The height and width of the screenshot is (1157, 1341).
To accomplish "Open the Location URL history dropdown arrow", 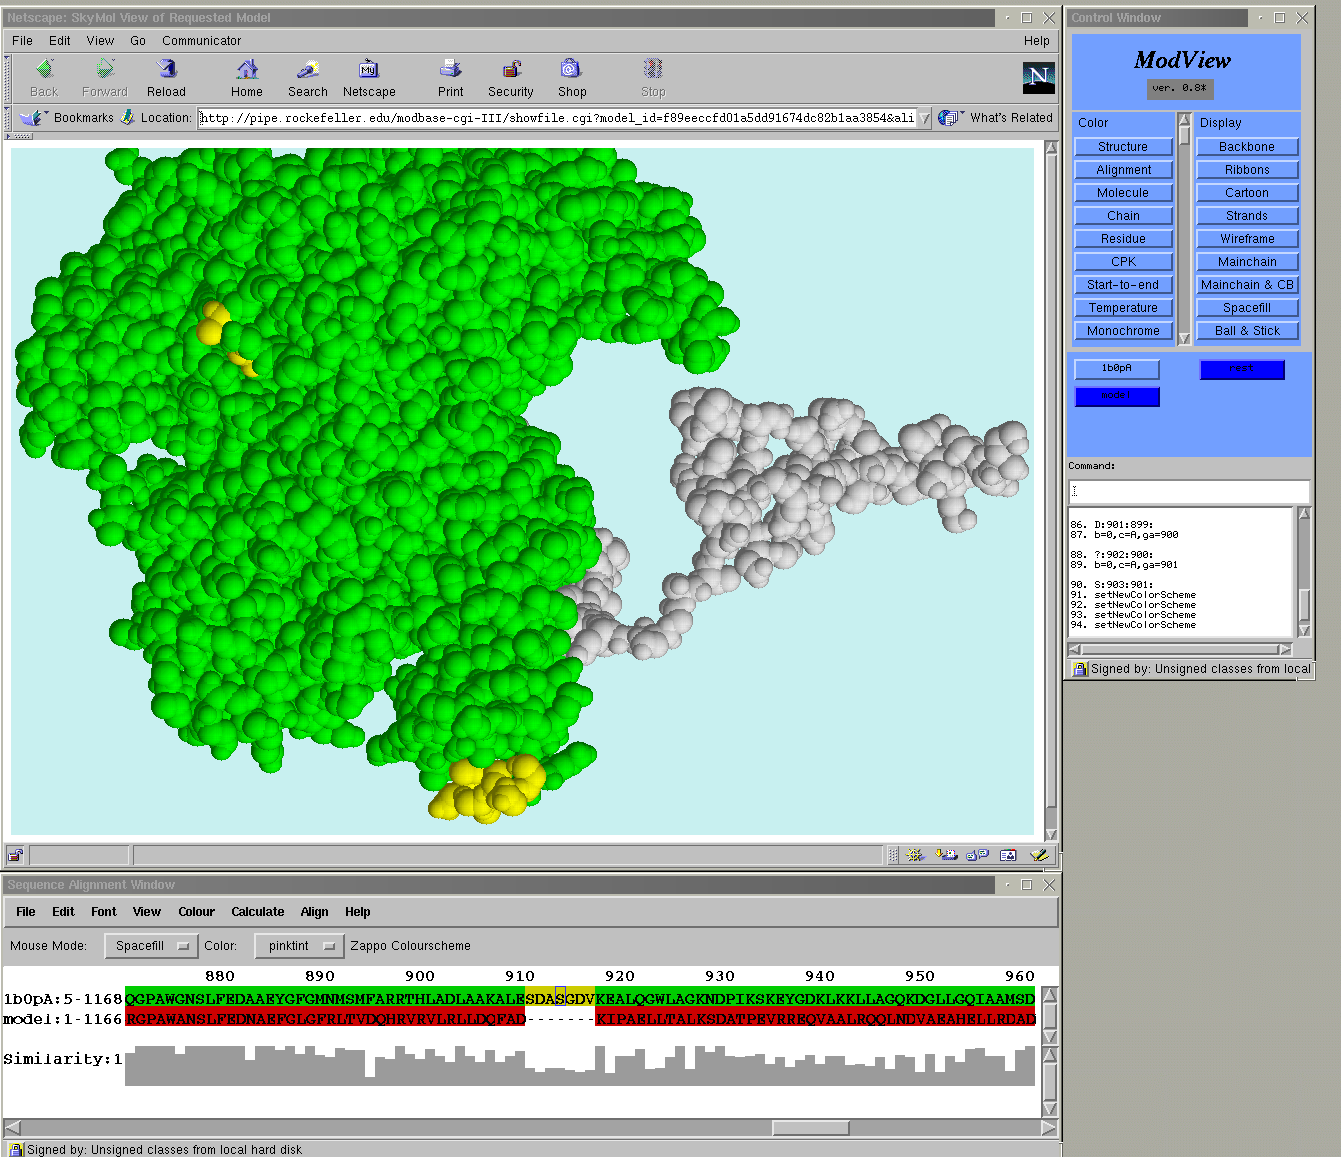I will [x=924, y=118].
